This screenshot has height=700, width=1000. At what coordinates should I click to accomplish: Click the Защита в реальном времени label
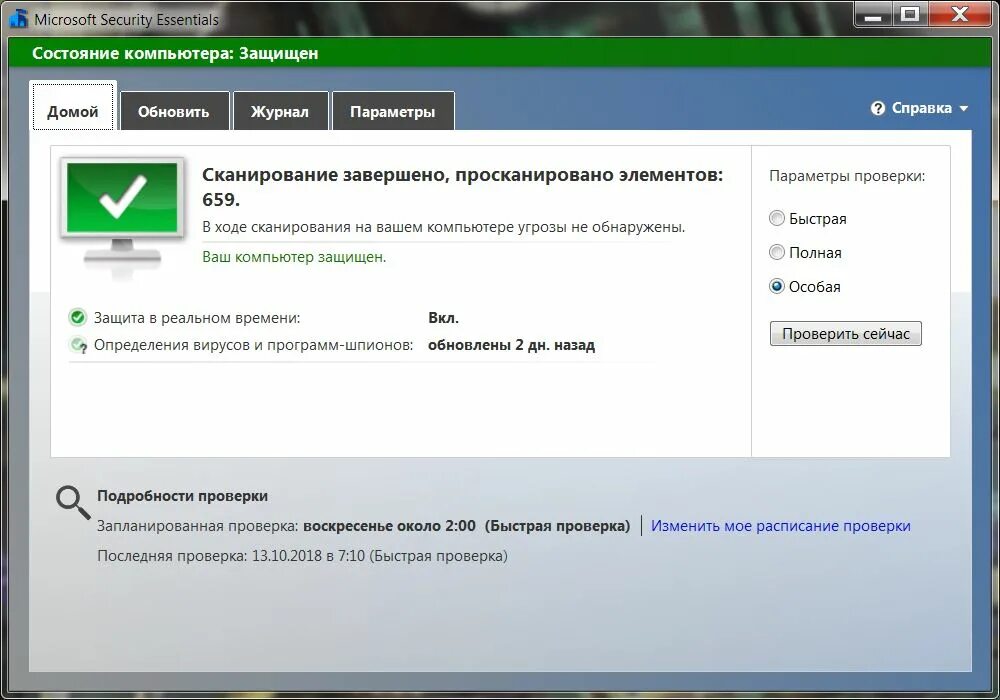pos(197,317)
